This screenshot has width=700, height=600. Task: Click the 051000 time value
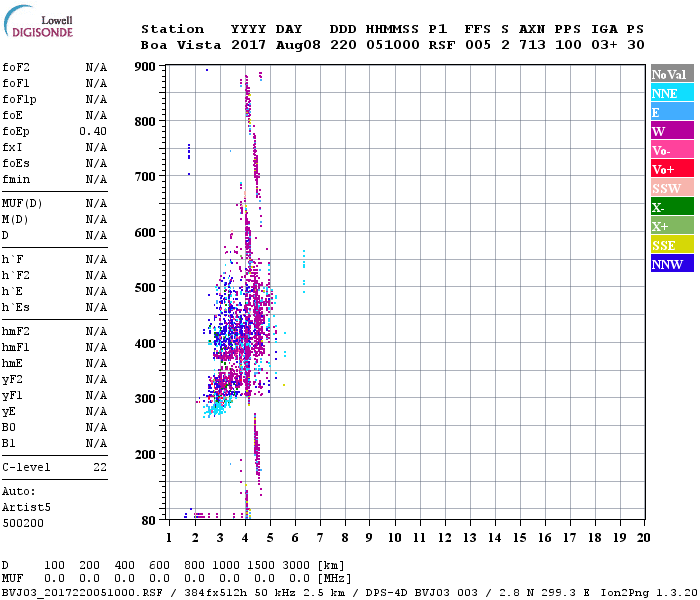392,45
